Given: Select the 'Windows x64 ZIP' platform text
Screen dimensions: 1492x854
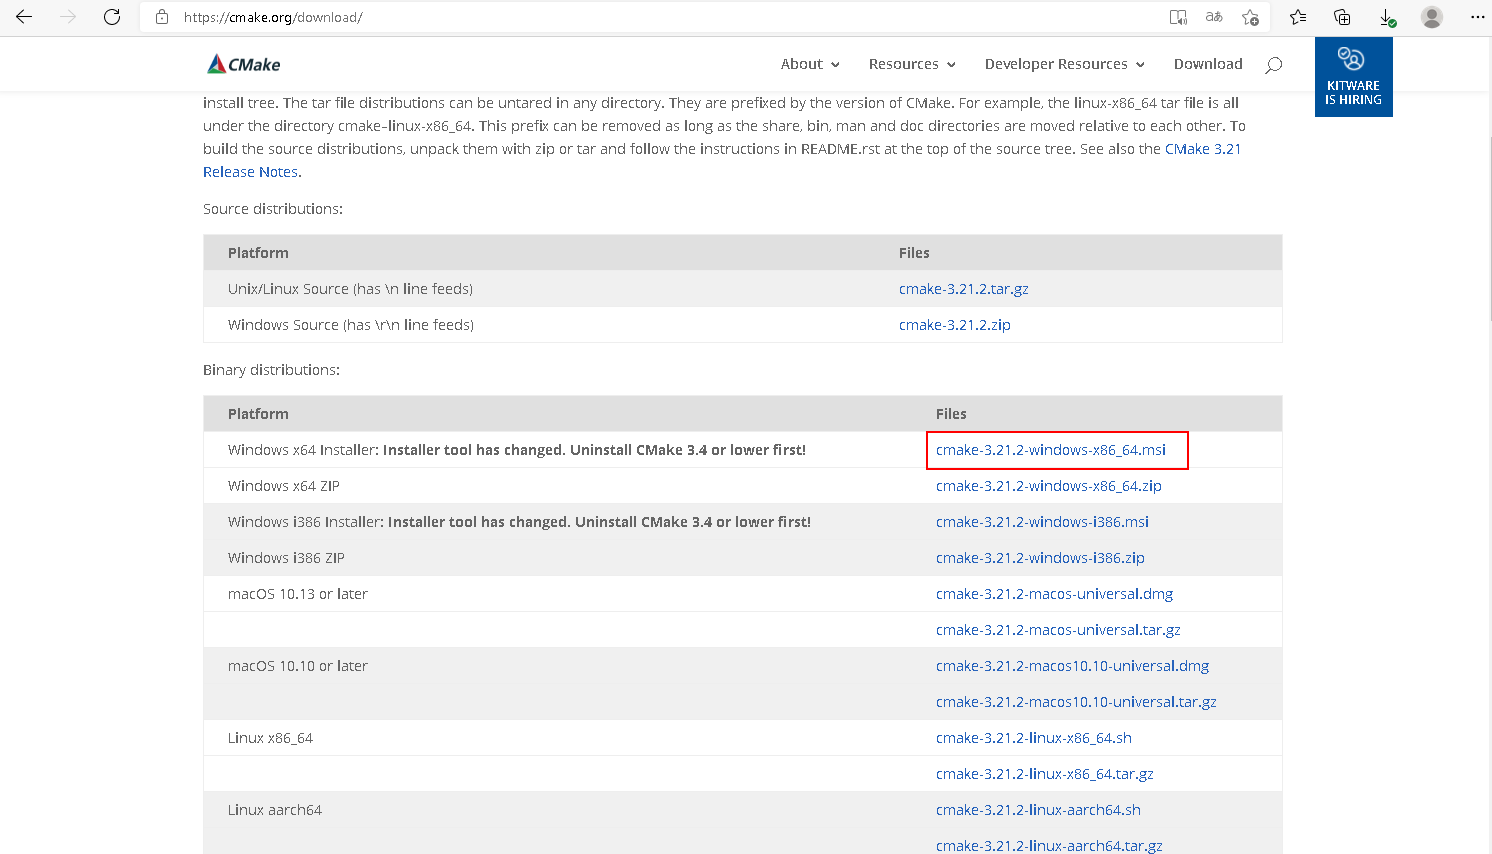Looking at the screenshot, I should pyautogui.click(x=284, y=486).
